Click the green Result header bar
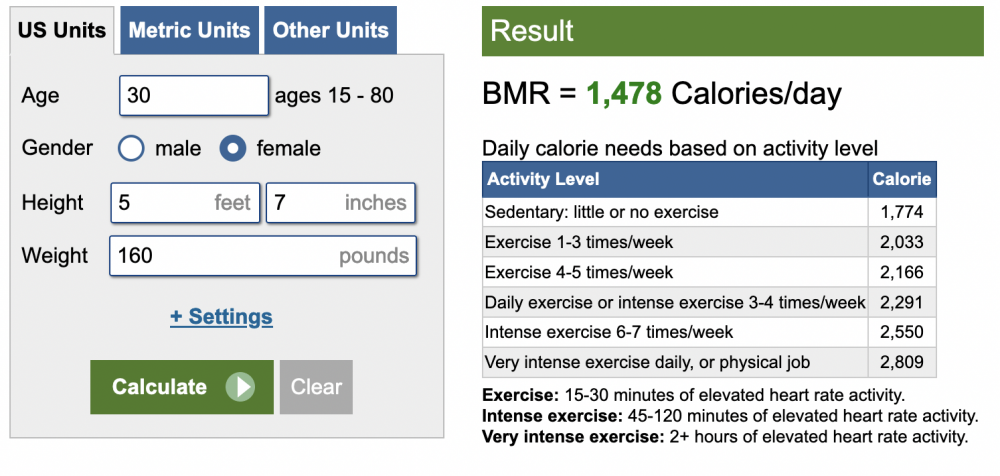 pyautogui.click(x=733, y=31)
